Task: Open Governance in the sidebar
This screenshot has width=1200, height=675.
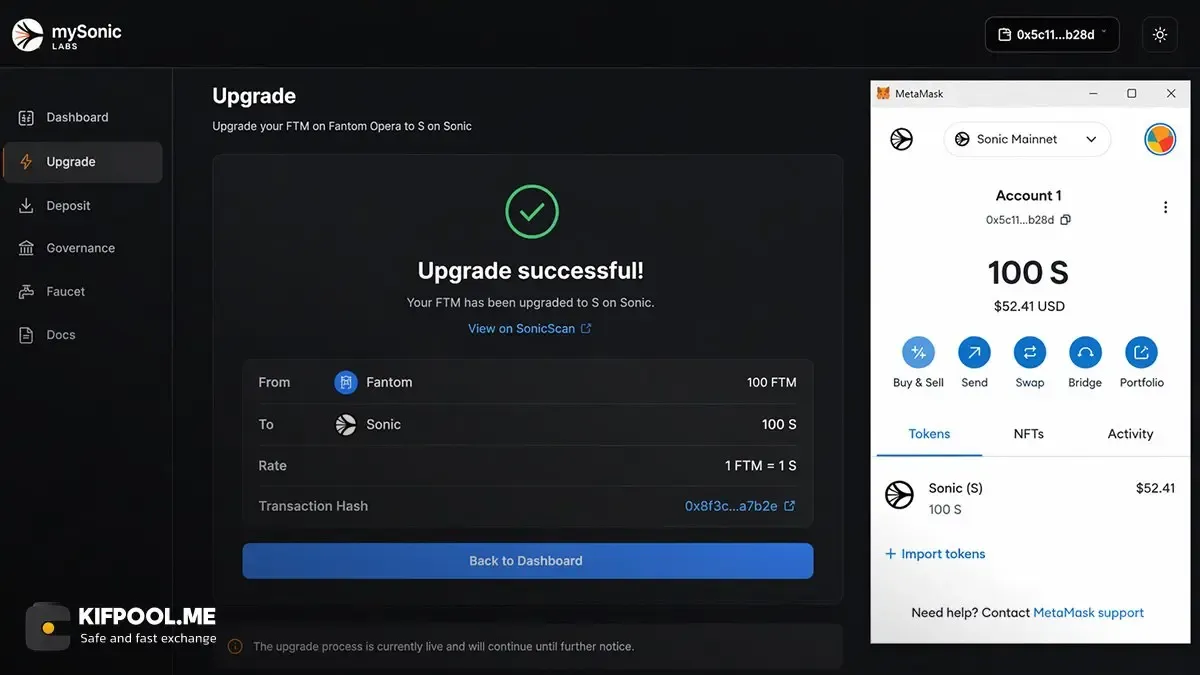Action: click(x=82, y=248)
